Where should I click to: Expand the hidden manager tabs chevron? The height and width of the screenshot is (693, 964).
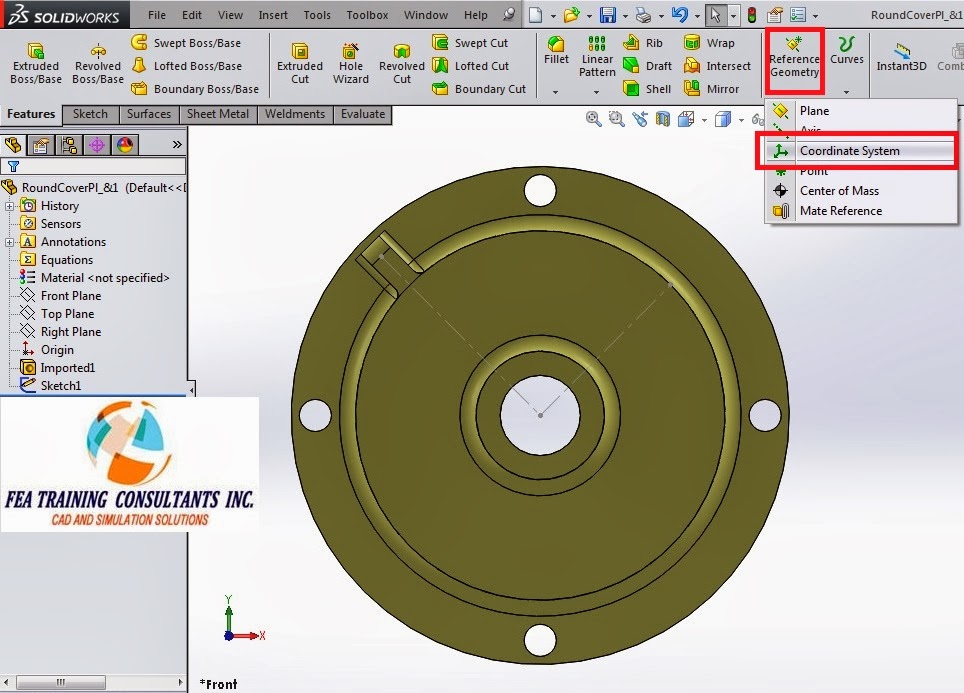177,145
